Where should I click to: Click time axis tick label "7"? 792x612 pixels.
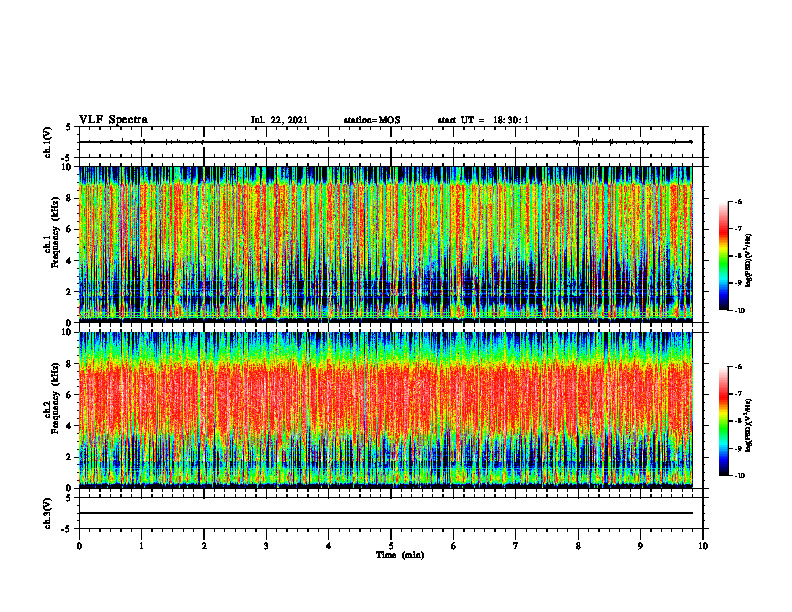pyautogui.click(x=516, y=546)
